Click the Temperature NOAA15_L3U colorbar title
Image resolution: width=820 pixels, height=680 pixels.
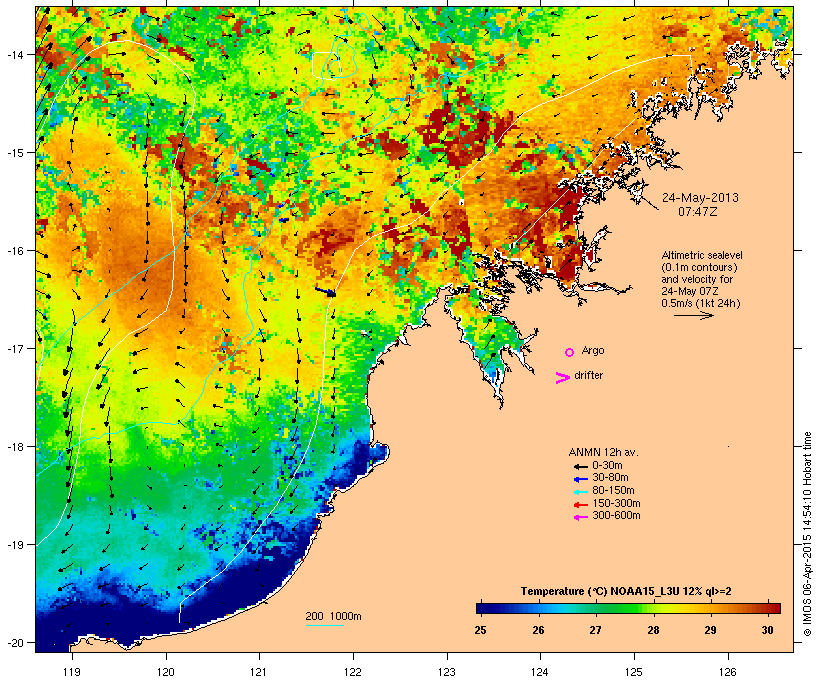626,591
